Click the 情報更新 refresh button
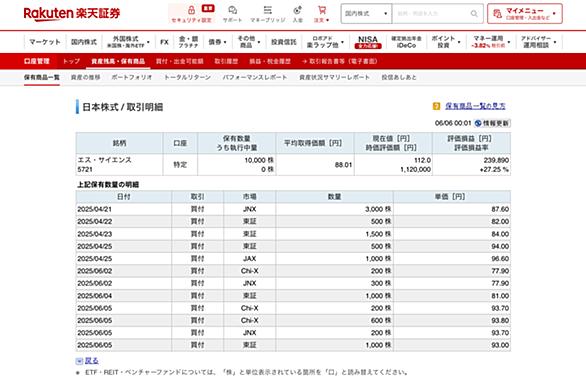Screen dimensions: 586x383 492,123
